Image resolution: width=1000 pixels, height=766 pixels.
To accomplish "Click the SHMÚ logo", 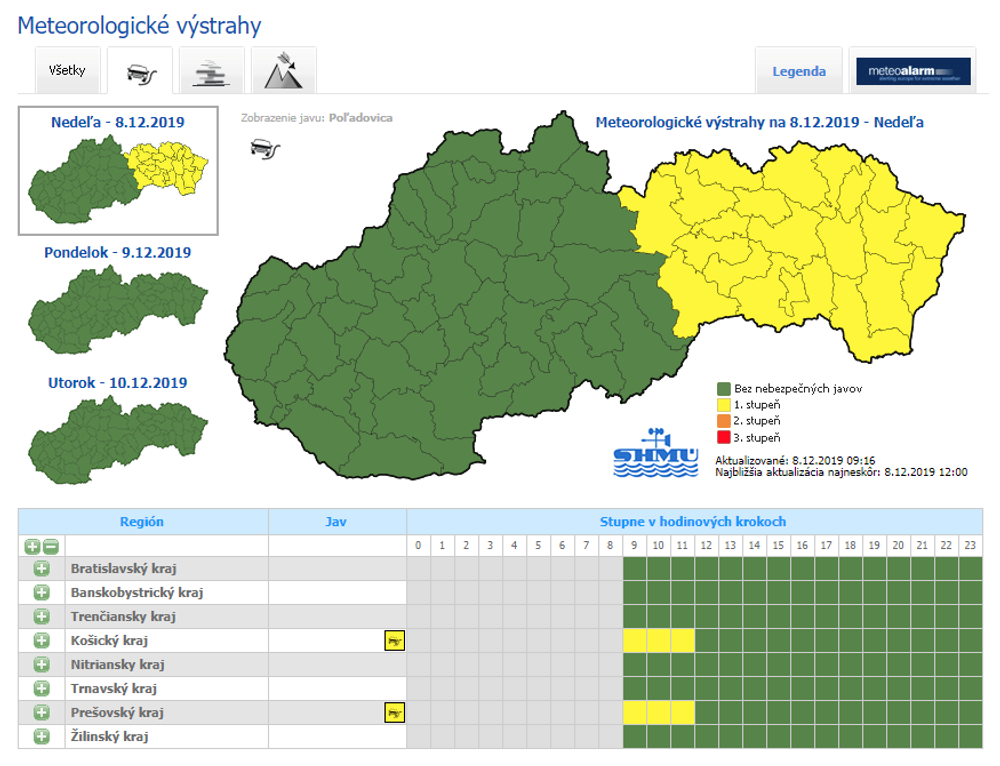I will click(x=655, y=452).
